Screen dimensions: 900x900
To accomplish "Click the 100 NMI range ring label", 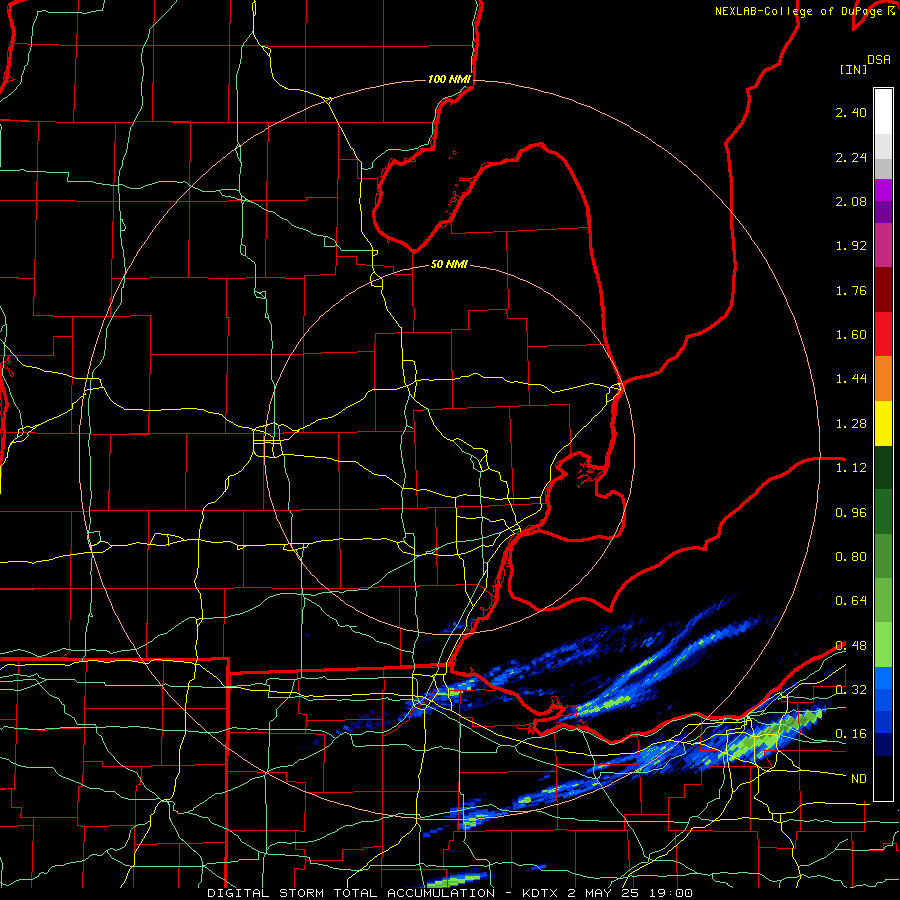I will [449, 79].
